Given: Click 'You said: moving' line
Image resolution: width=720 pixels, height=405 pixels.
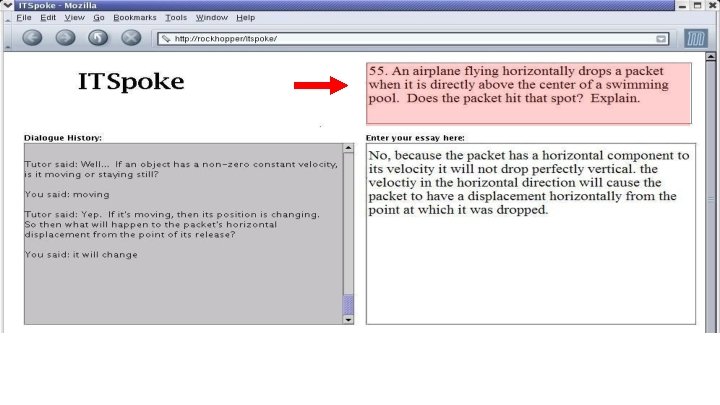Looking at the screenshot, I should (67, 194).
